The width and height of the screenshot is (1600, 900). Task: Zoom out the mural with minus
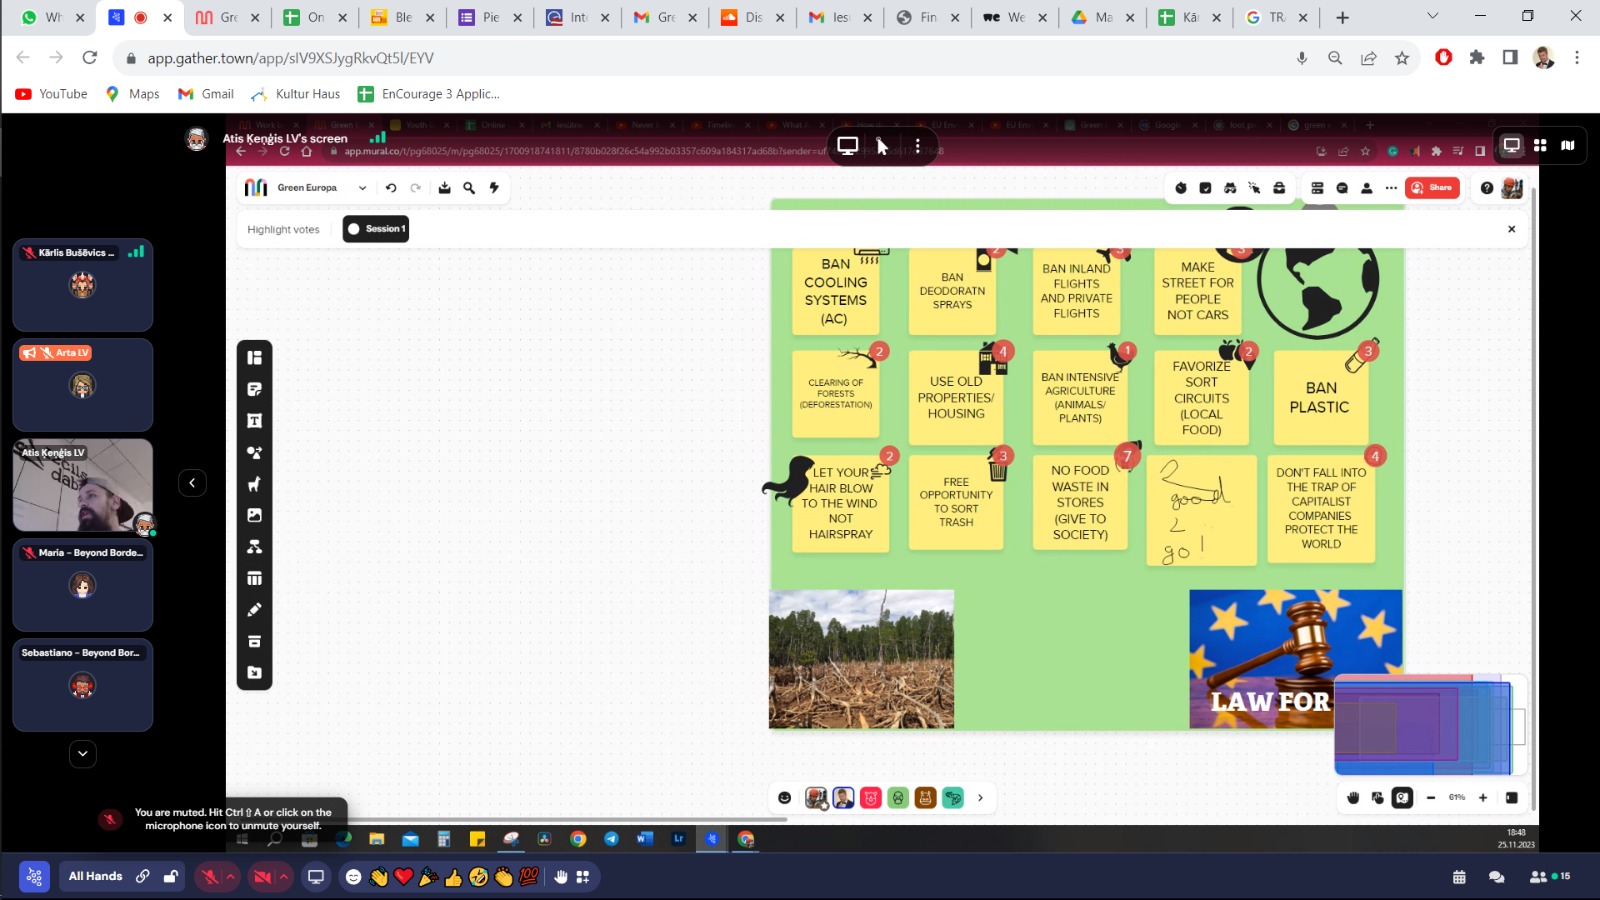1431,798
